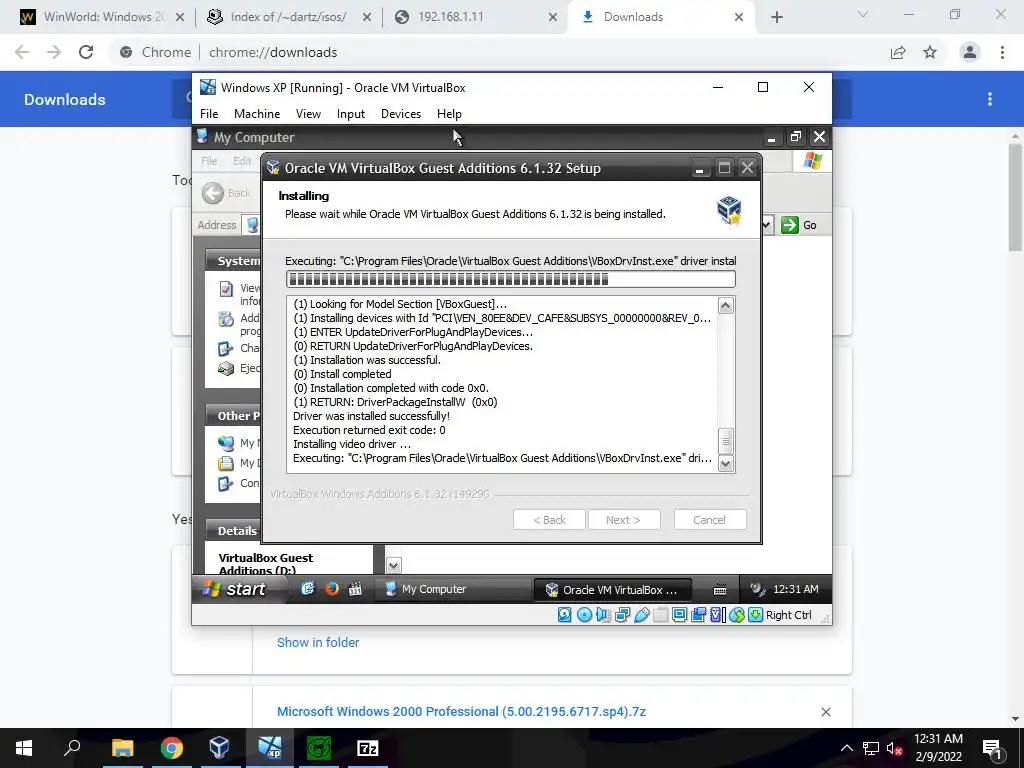Click the Chrome share page icon
Viewport: 1024px width, 768px height.
pos(898,52)
